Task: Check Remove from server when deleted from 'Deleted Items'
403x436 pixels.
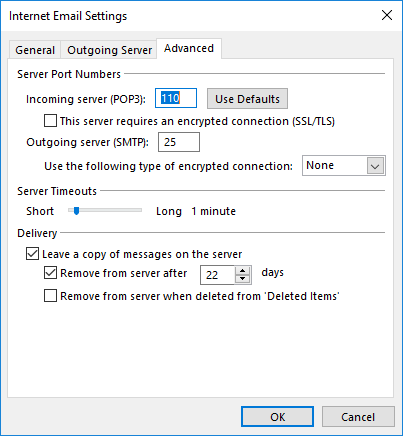Action: coord(50,296)
